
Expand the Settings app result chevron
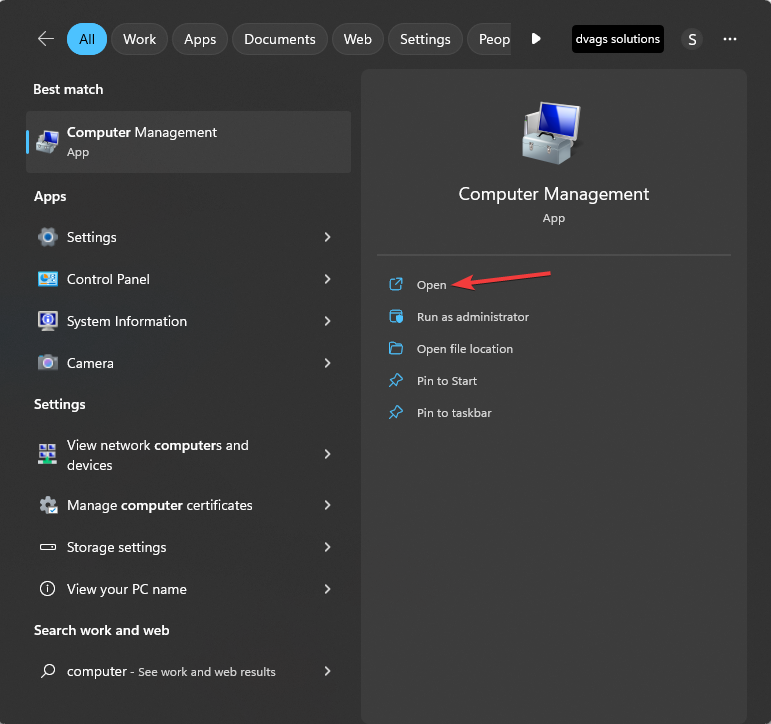click(x=327, y=237)
